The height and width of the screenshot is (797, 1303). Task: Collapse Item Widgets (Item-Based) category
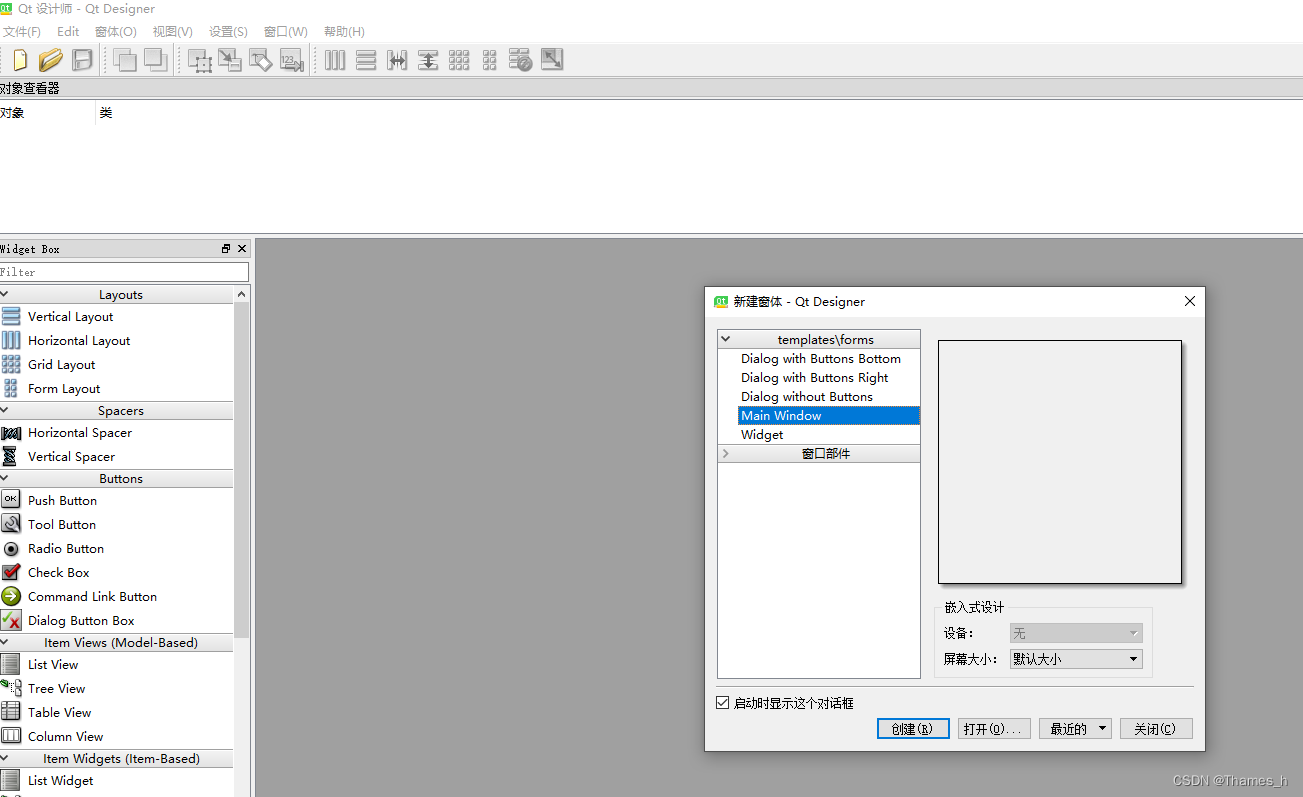click(x=5, y=758)
